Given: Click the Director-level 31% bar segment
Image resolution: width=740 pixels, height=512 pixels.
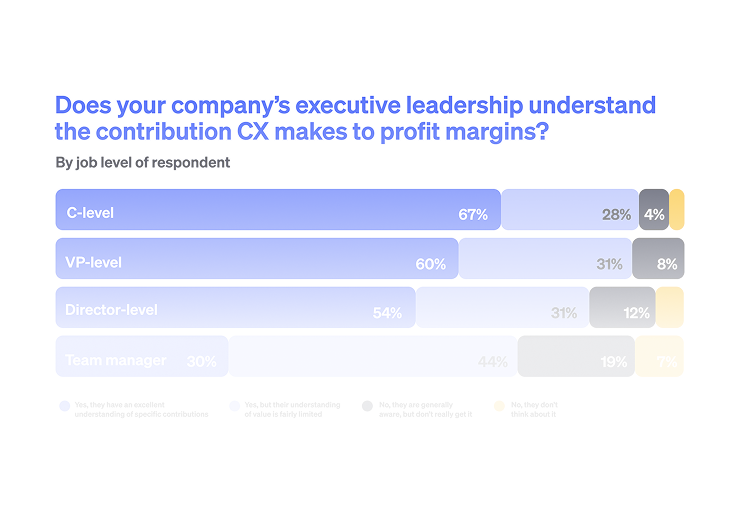Looking at the screenshot, I should (x=502, y=308).
